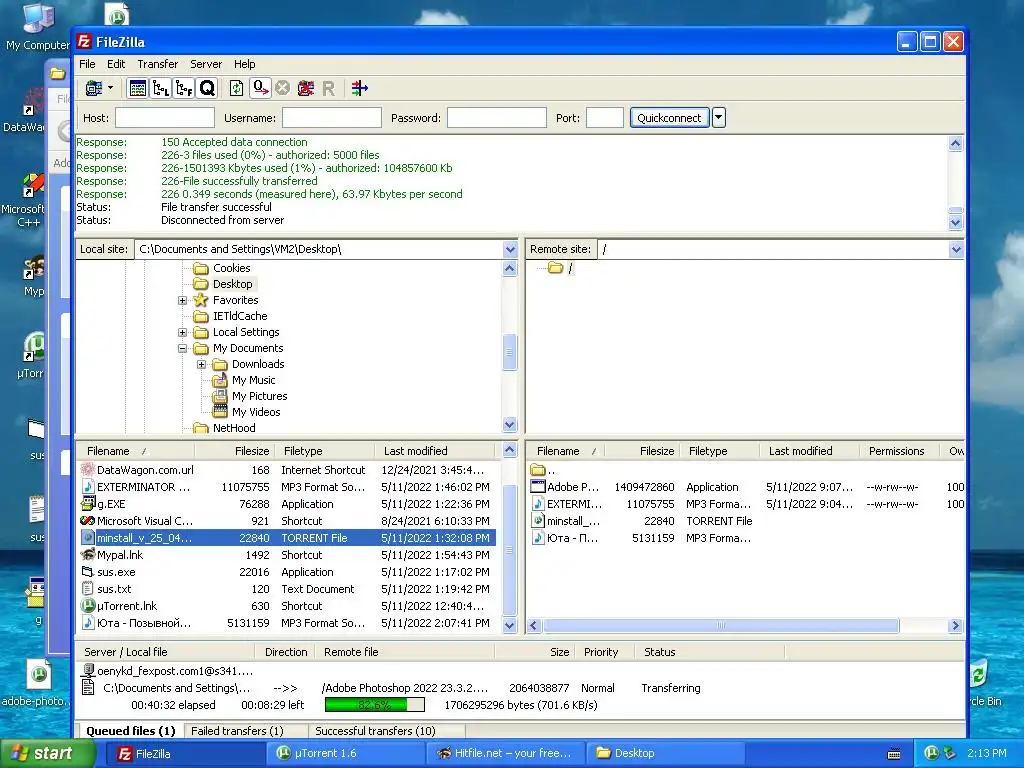This screenshot has height=768, width=1024.
Task: Select the My Music folder icon
Action: [x=220, y=380]
